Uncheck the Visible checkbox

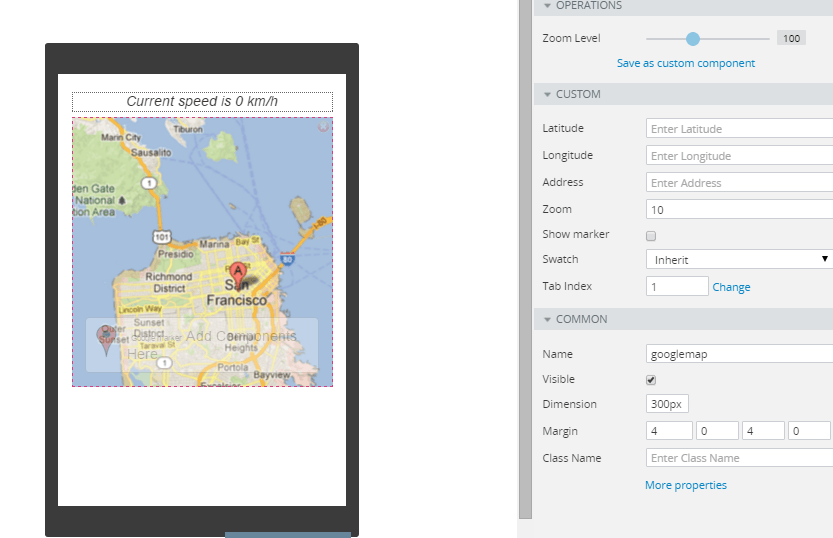tap(651, 380)
